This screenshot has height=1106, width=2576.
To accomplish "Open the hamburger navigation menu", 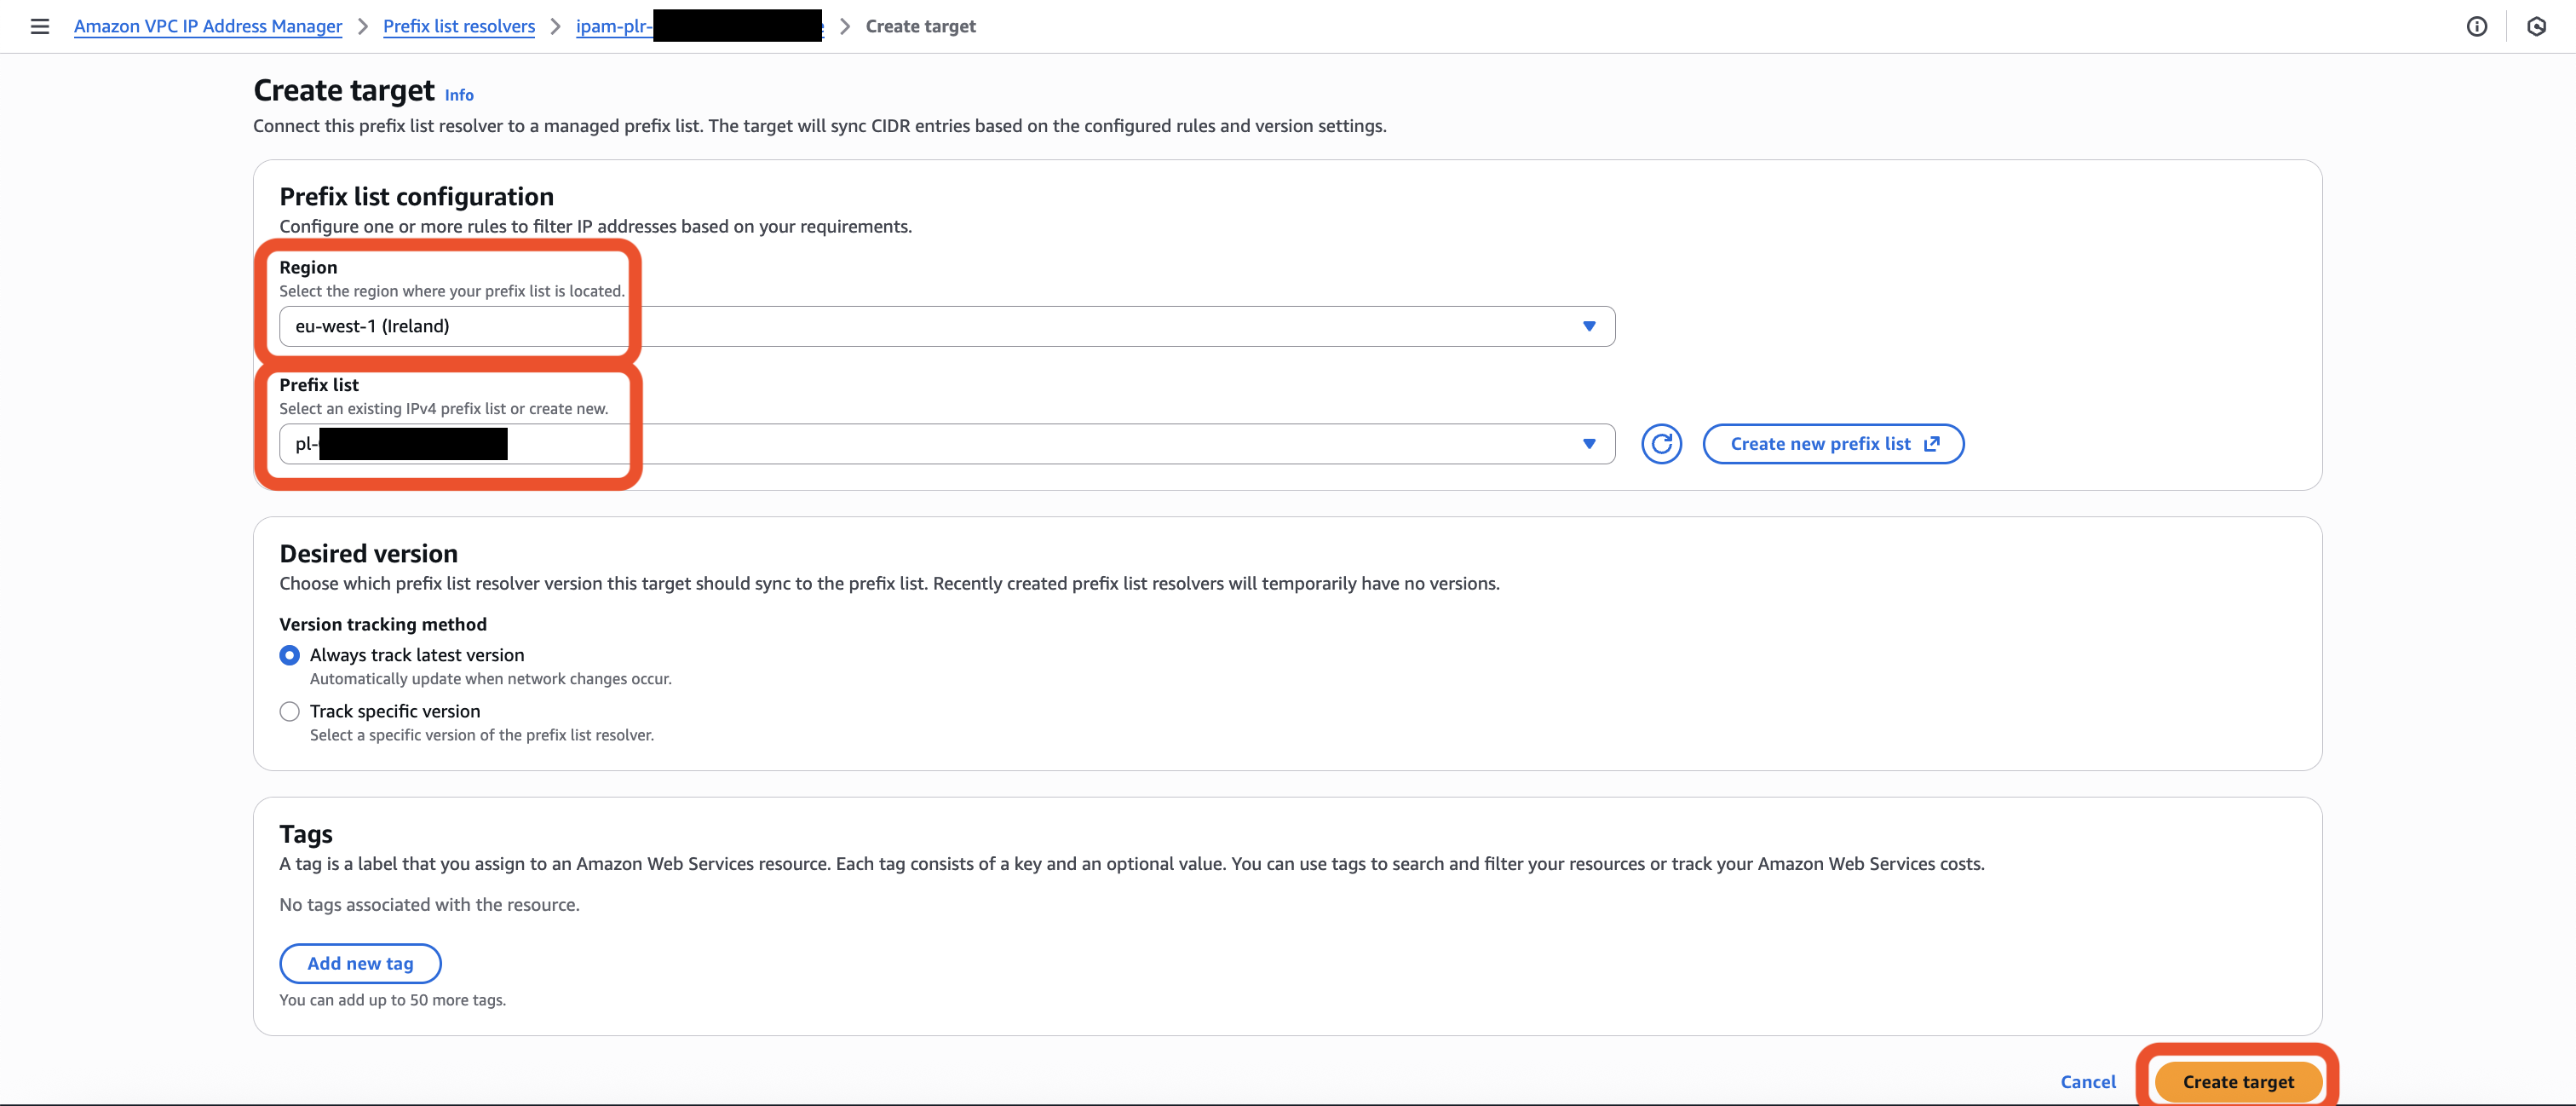I will tap(40, 26).
